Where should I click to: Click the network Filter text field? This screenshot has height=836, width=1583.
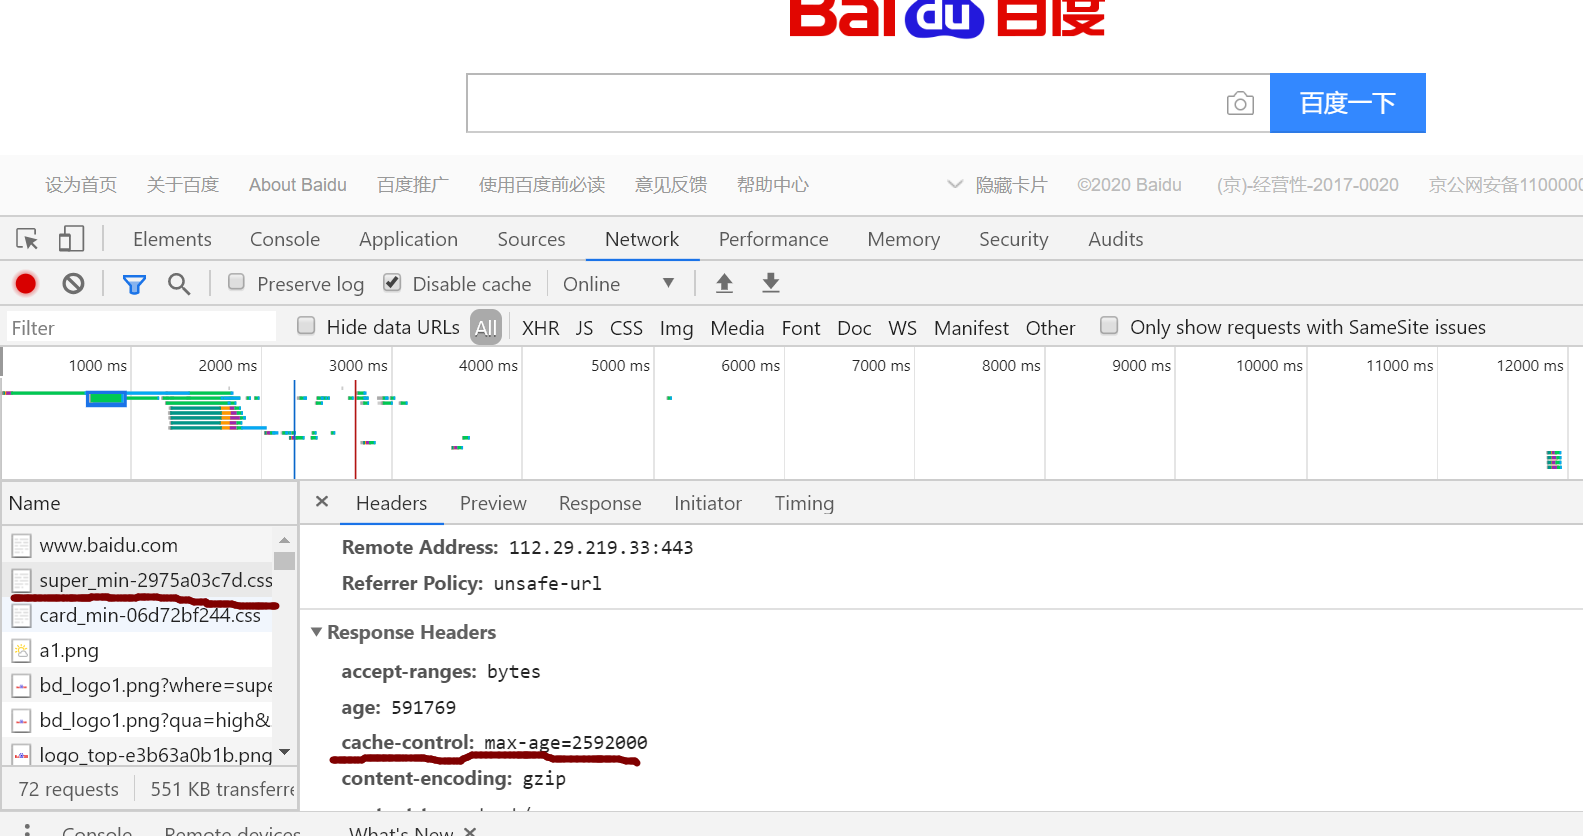pyautogui.click(x=141, y=328)
